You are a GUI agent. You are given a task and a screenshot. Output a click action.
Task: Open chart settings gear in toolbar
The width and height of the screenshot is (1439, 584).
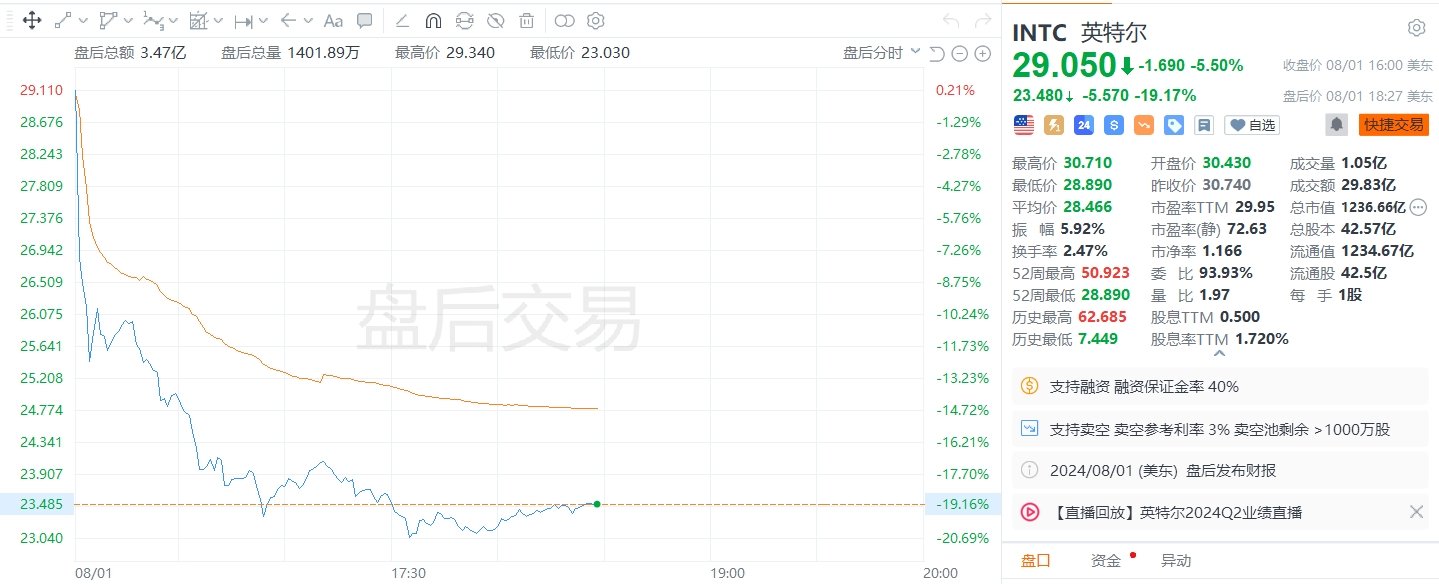tap(596, 20)
